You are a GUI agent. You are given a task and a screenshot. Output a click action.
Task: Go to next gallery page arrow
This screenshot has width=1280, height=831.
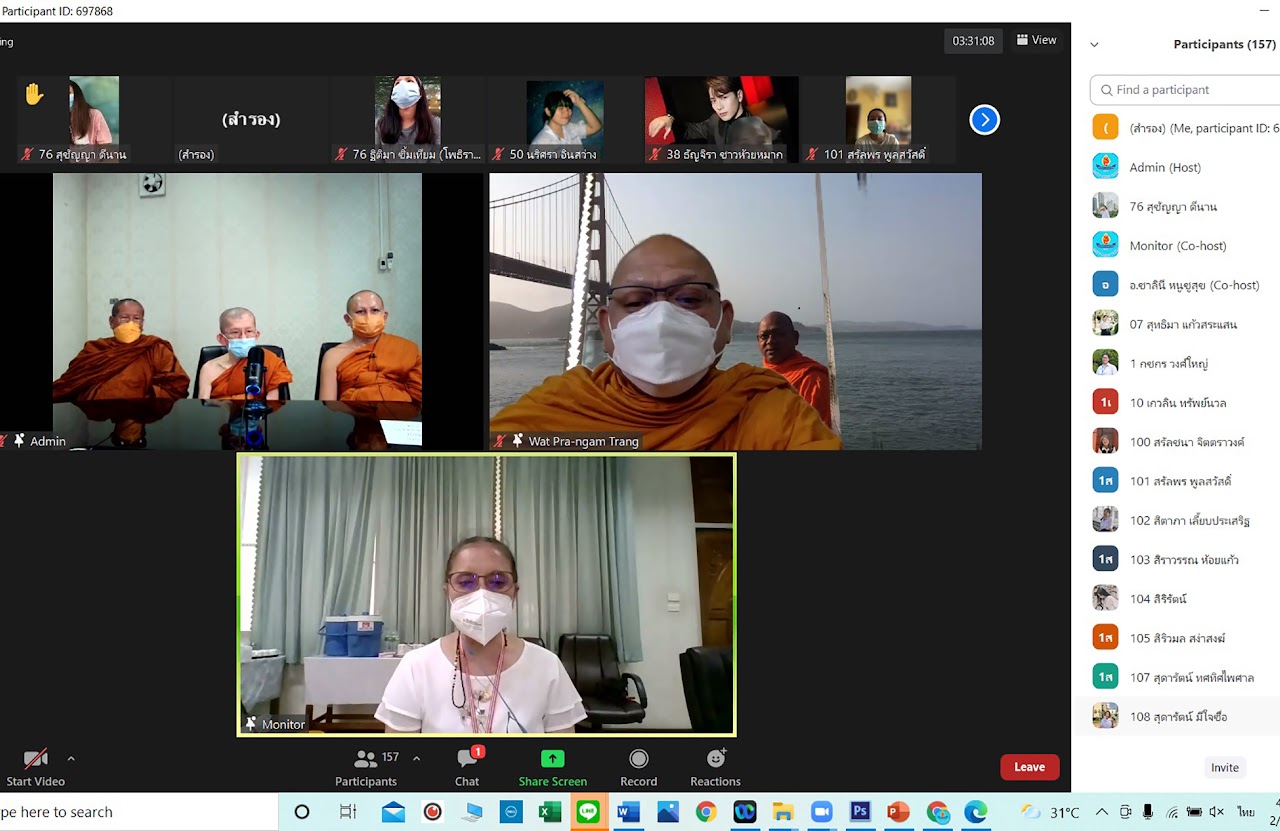tap(984, 120)
